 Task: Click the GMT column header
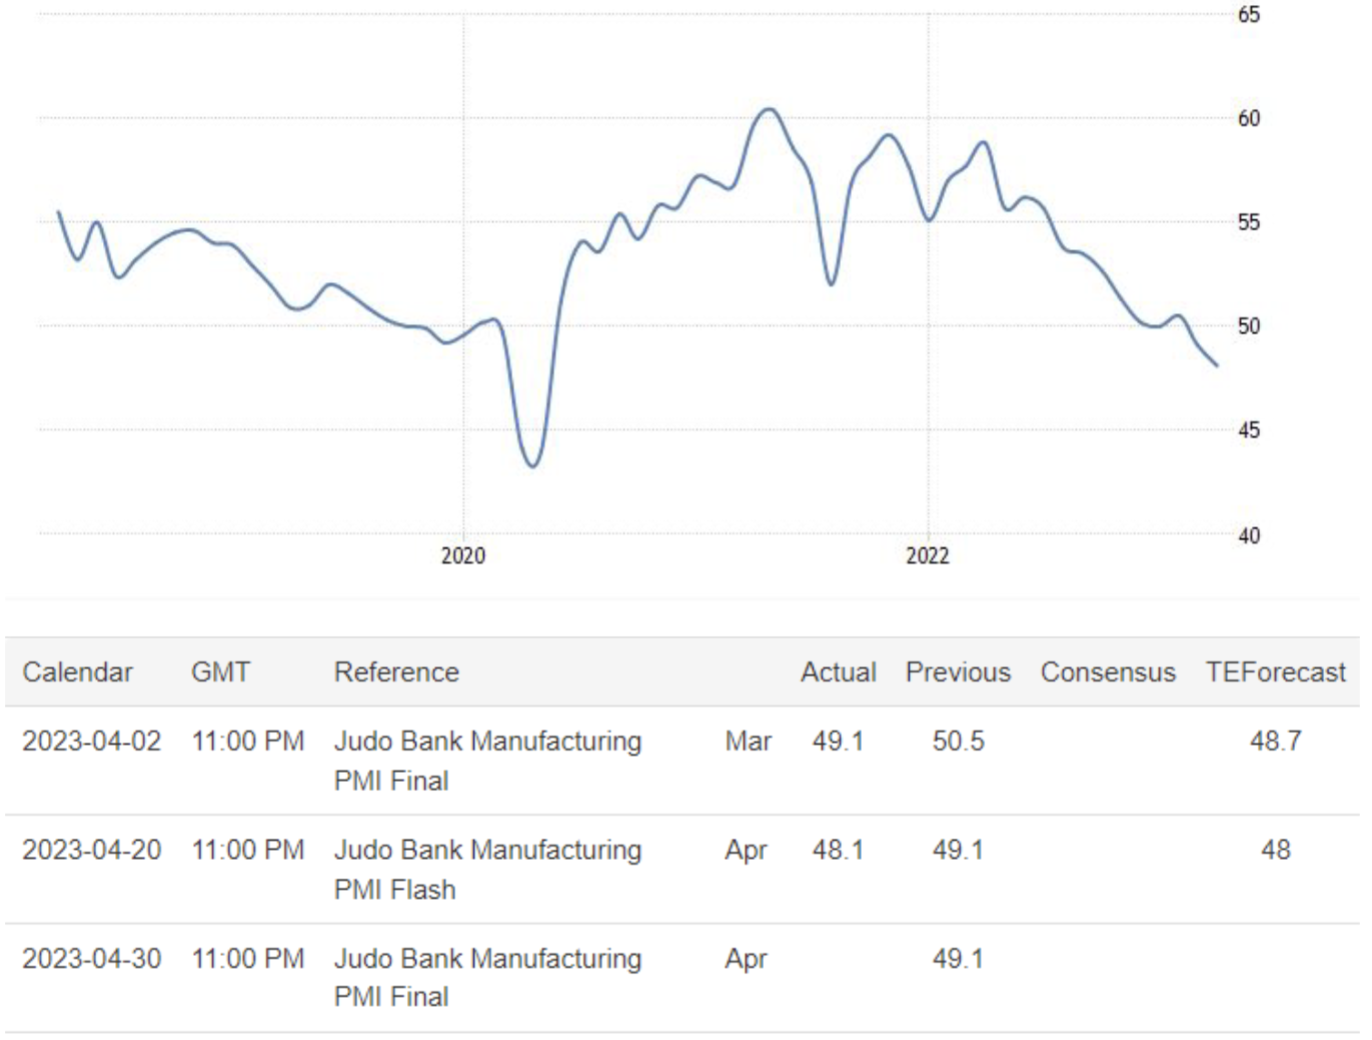[220, 672]
